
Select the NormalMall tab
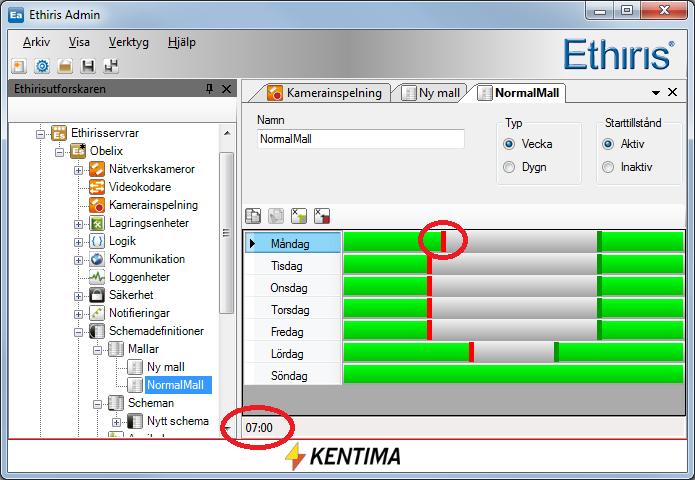[x=518, y=93]
